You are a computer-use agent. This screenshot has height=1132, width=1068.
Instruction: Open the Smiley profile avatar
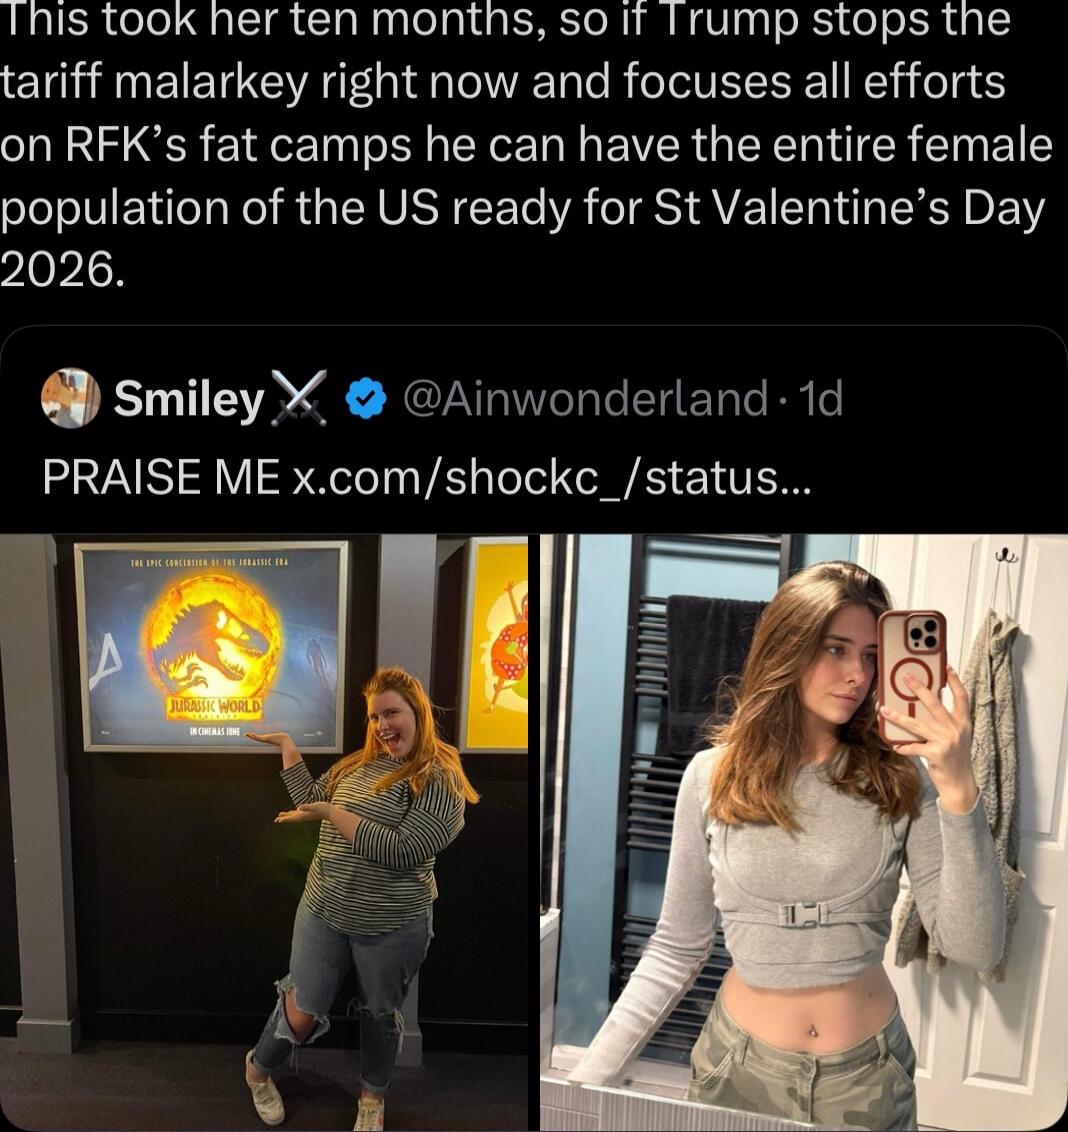70,398
